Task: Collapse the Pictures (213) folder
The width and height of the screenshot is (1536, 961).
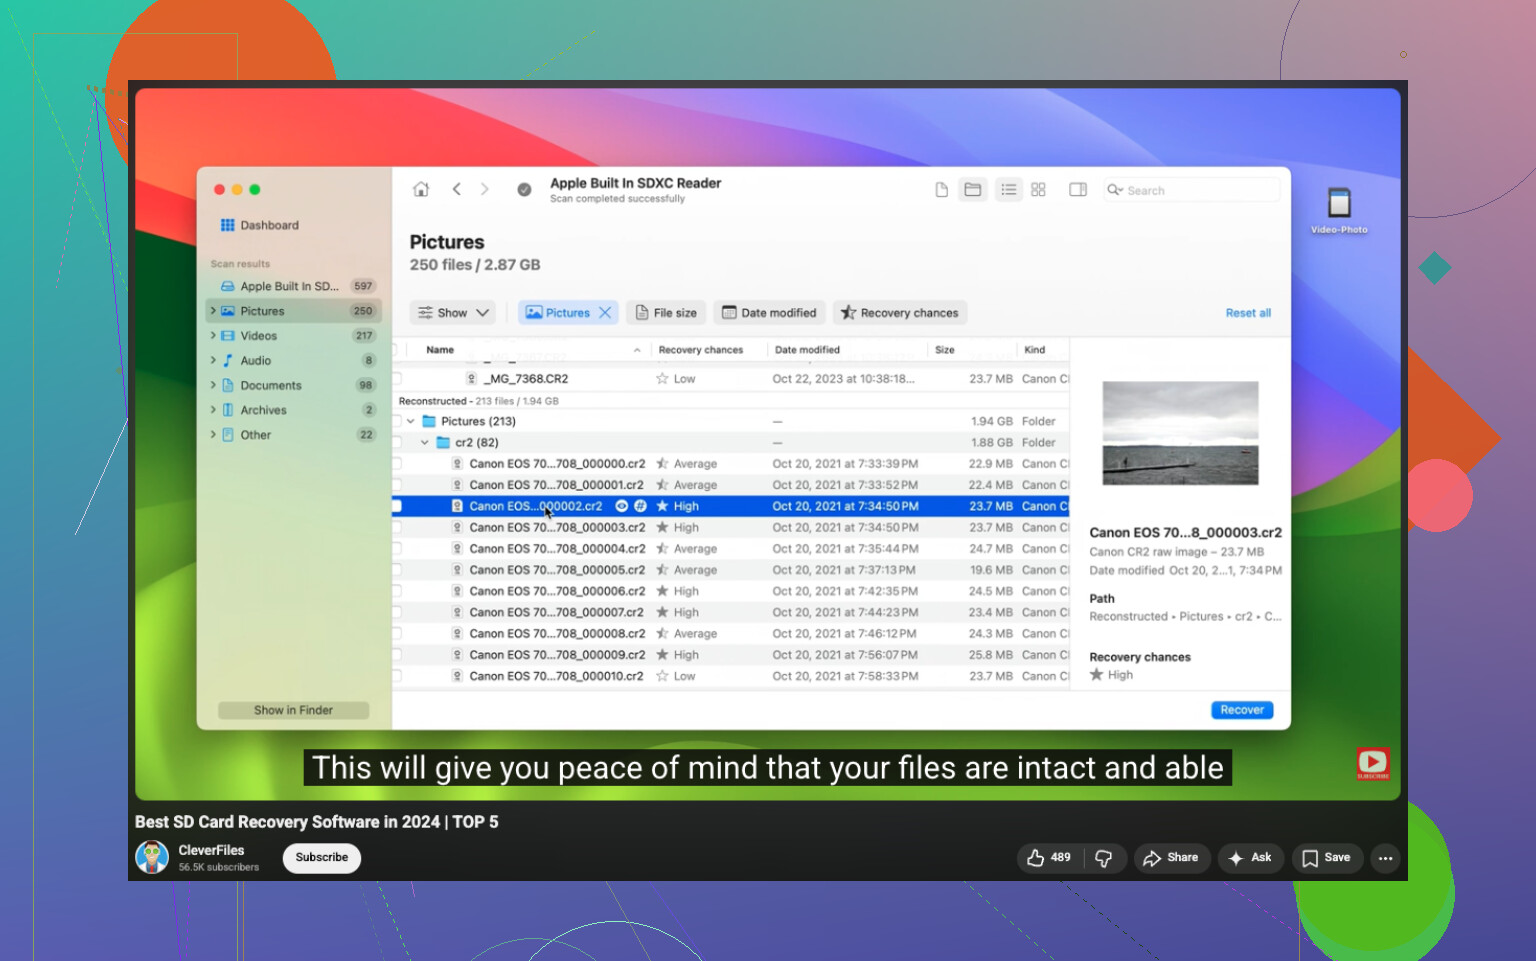Action: coord(411,421)
